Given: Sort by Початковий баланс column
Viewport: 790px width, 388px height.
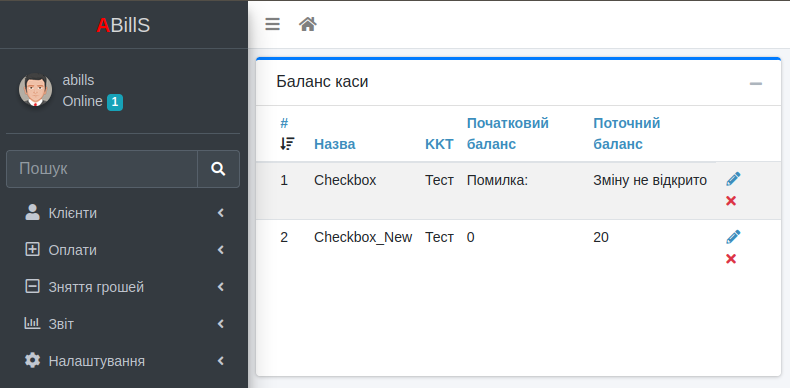Looking at the screenshot, I should click(x=507, y=134).
